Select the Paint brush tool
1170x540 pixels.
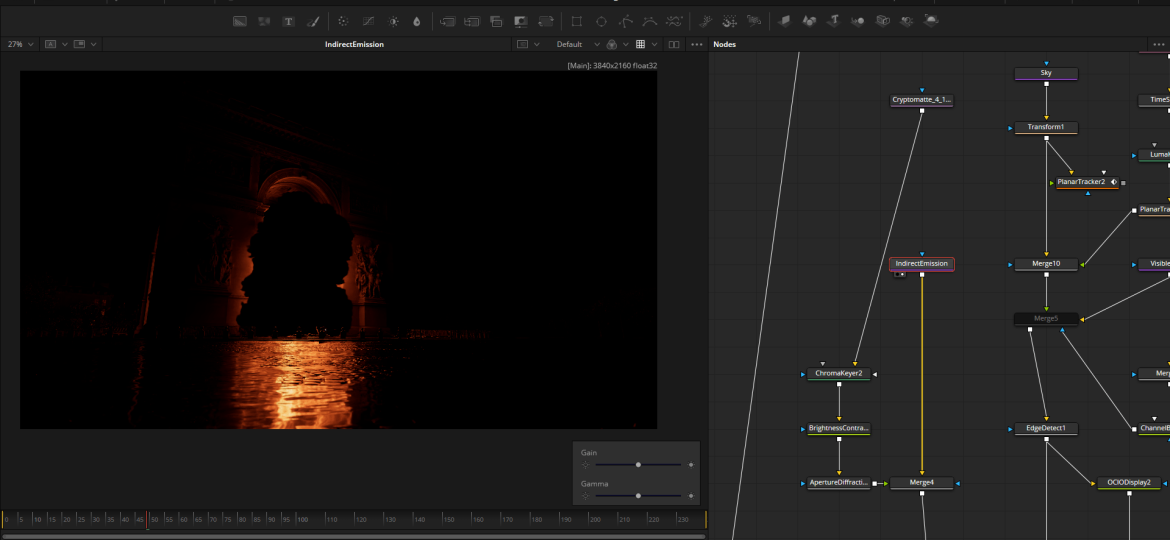[x=313, y=21]
